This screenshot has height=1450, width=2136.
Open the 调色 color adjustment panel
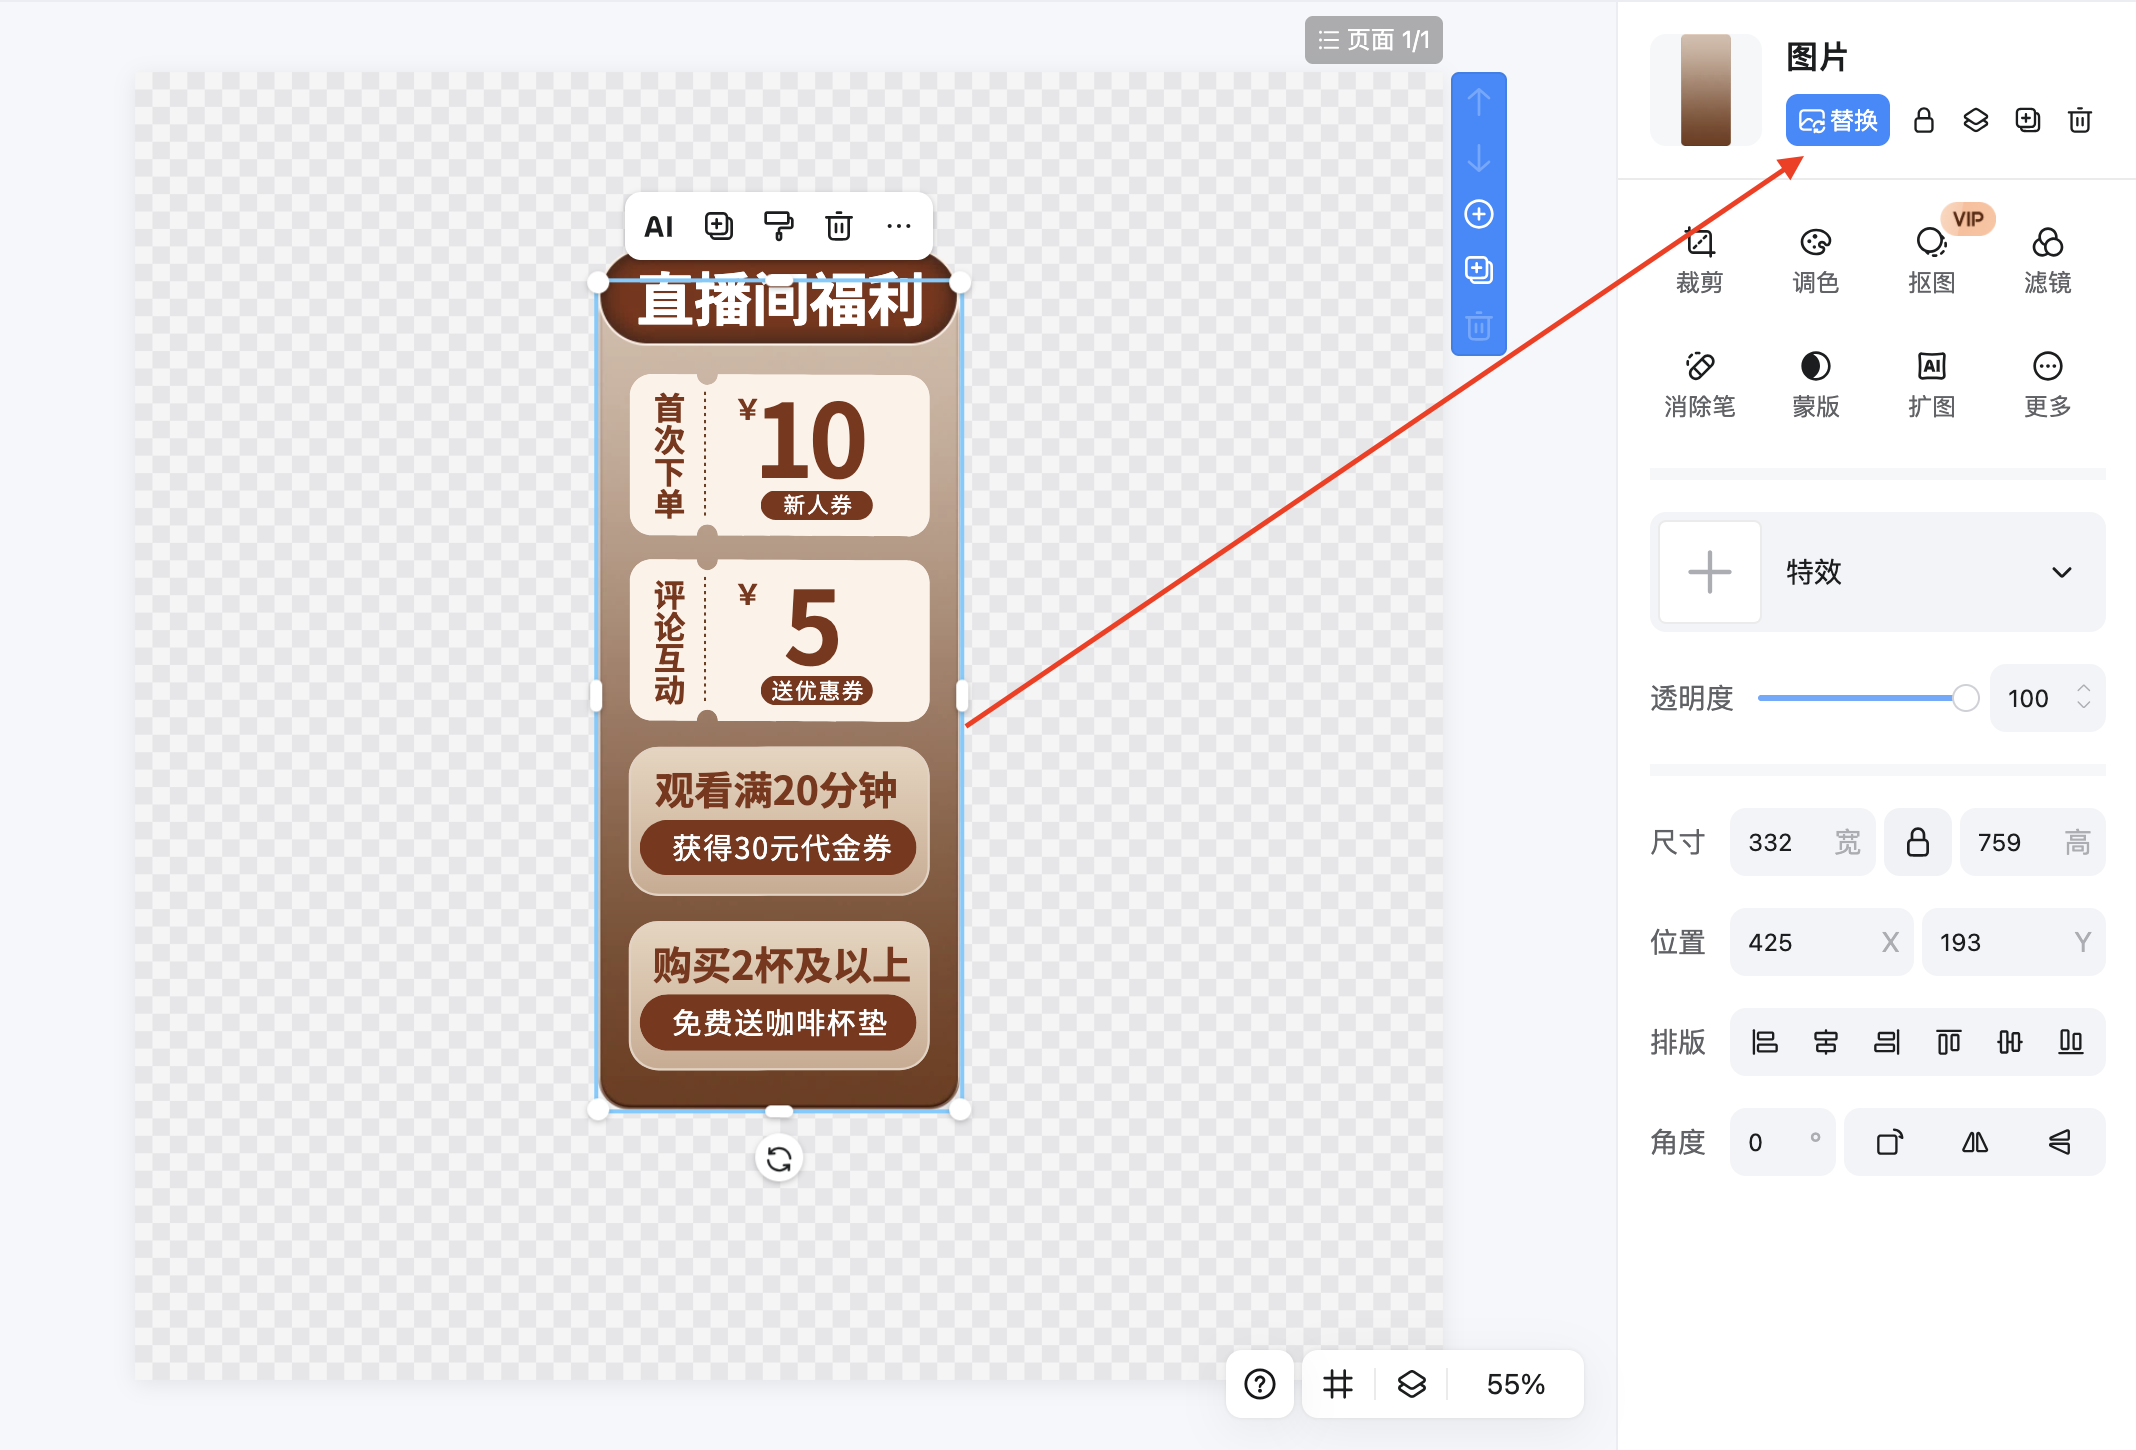[1816, 257]
